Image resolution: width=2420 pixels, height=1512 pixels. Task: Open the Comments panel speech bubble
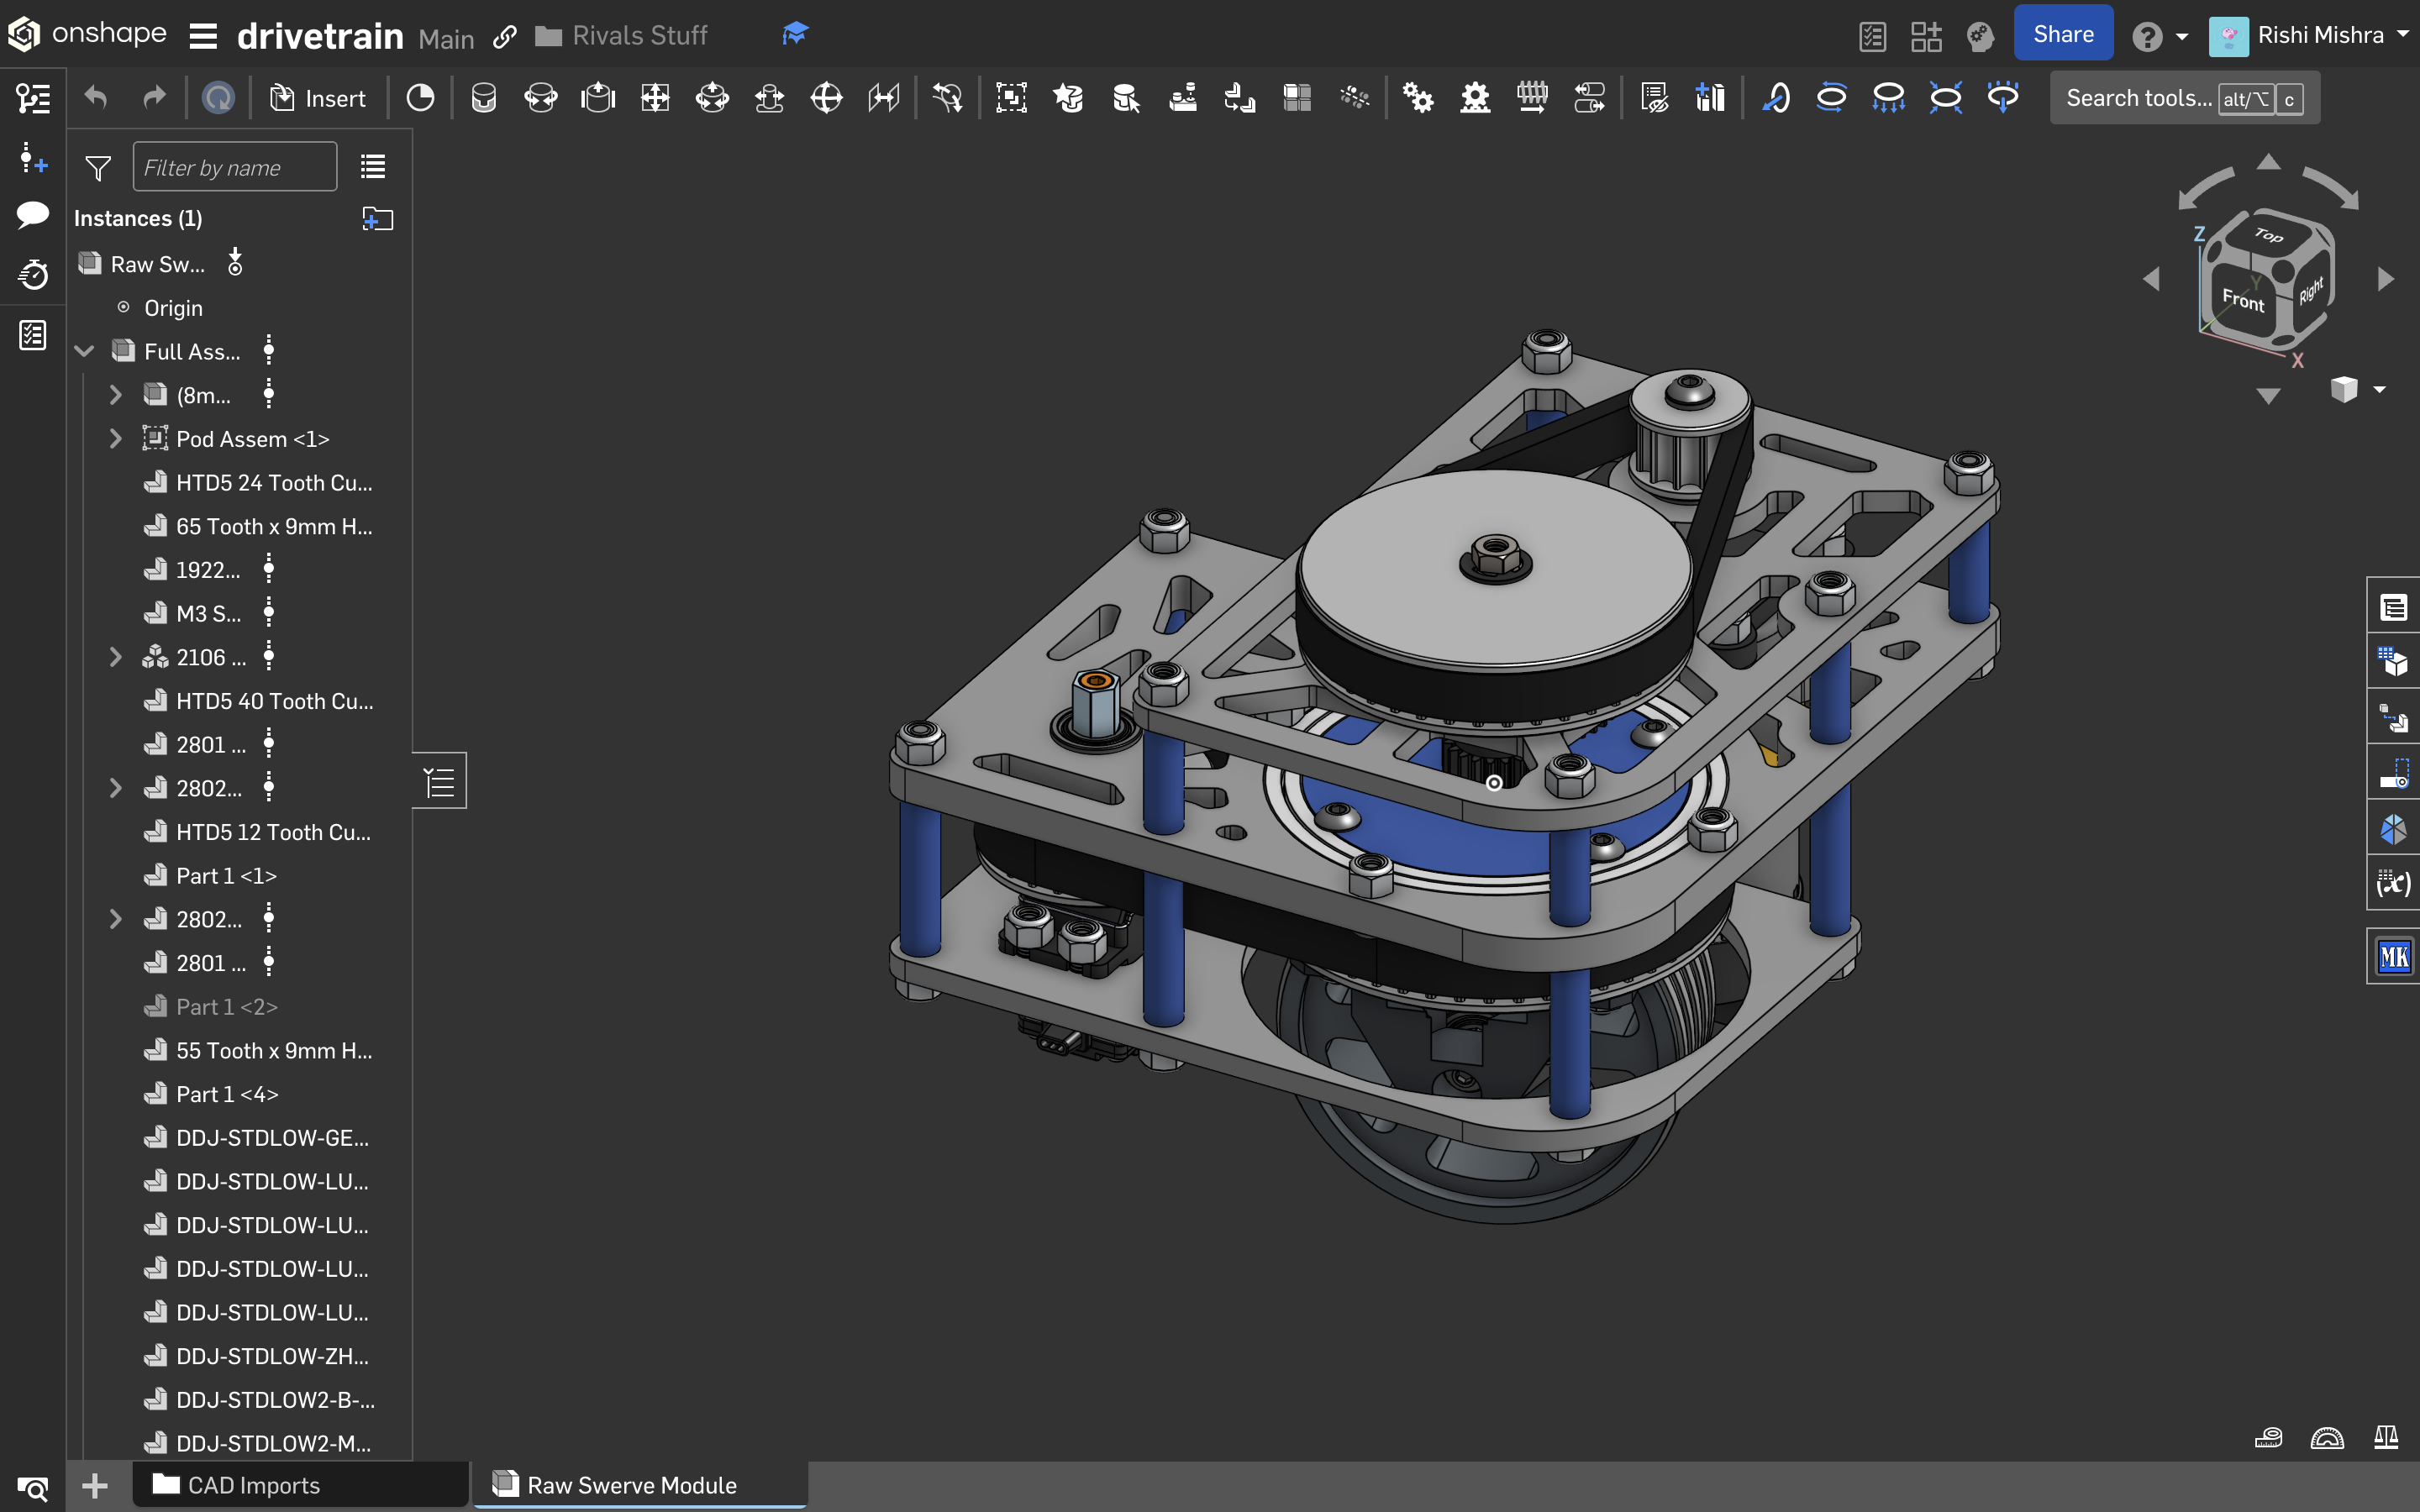pyautogui.click(x=32, y=214)
